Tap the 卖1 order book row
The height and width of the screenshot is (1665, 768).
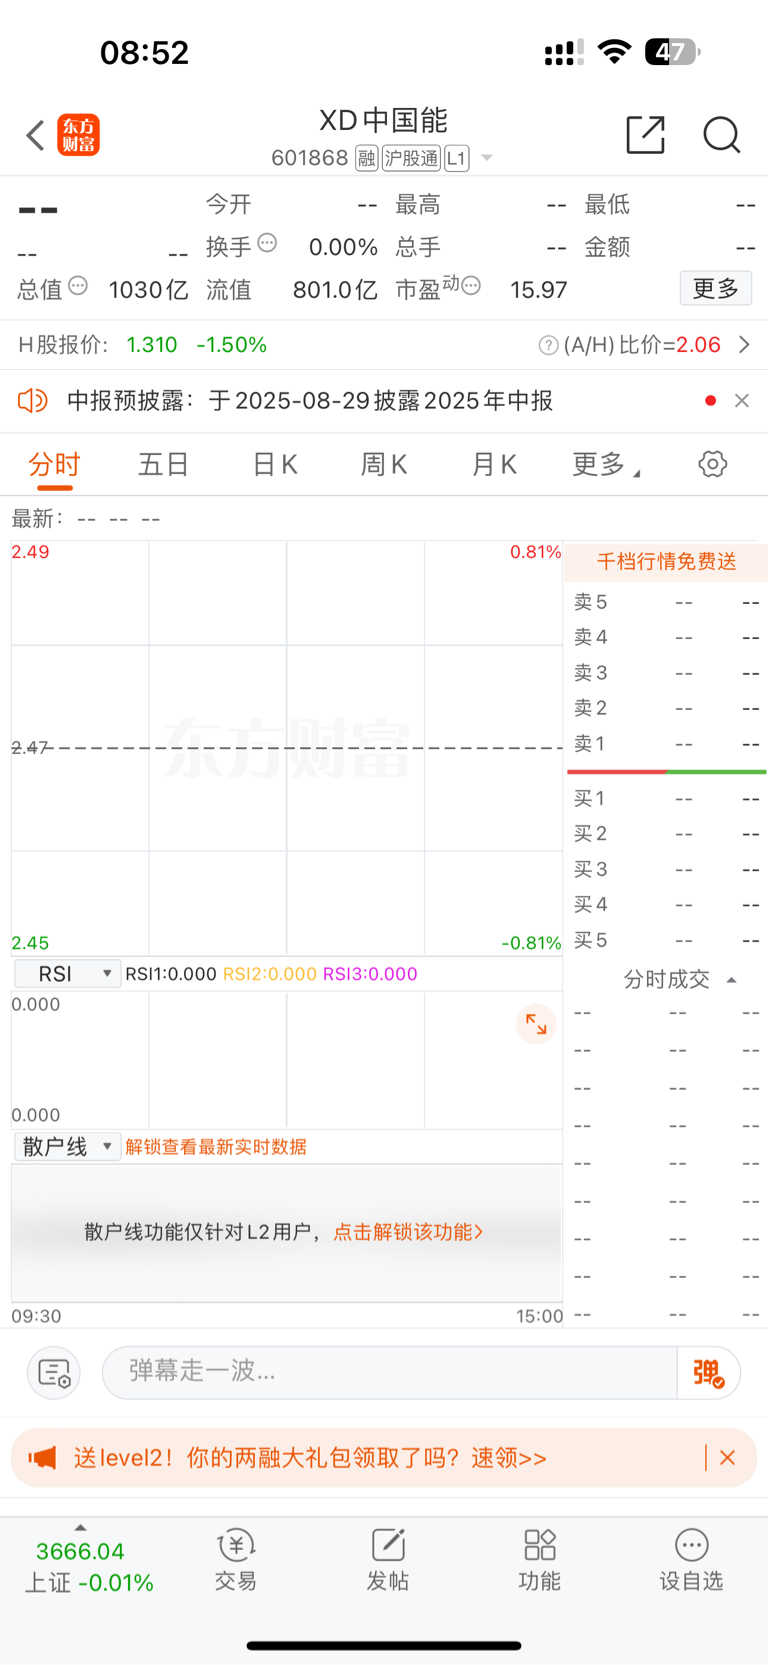[666, 744]
